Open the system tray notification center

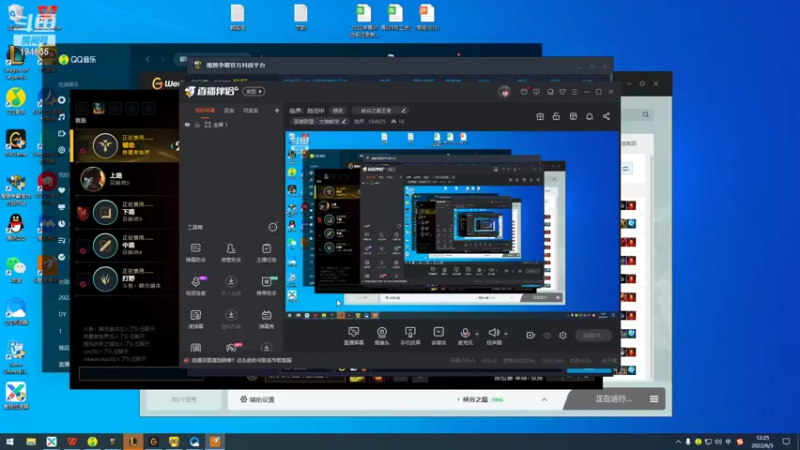point(786,441)
